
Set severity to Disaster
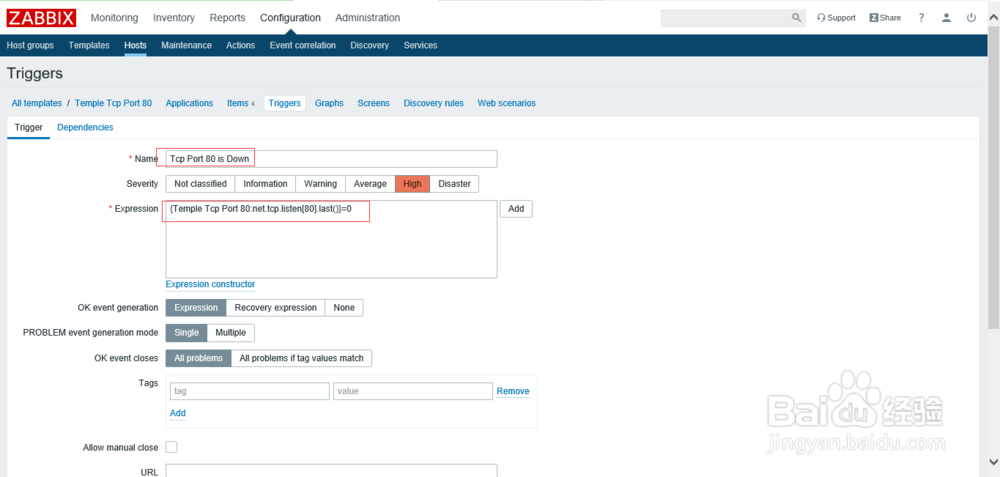point(454,184)
